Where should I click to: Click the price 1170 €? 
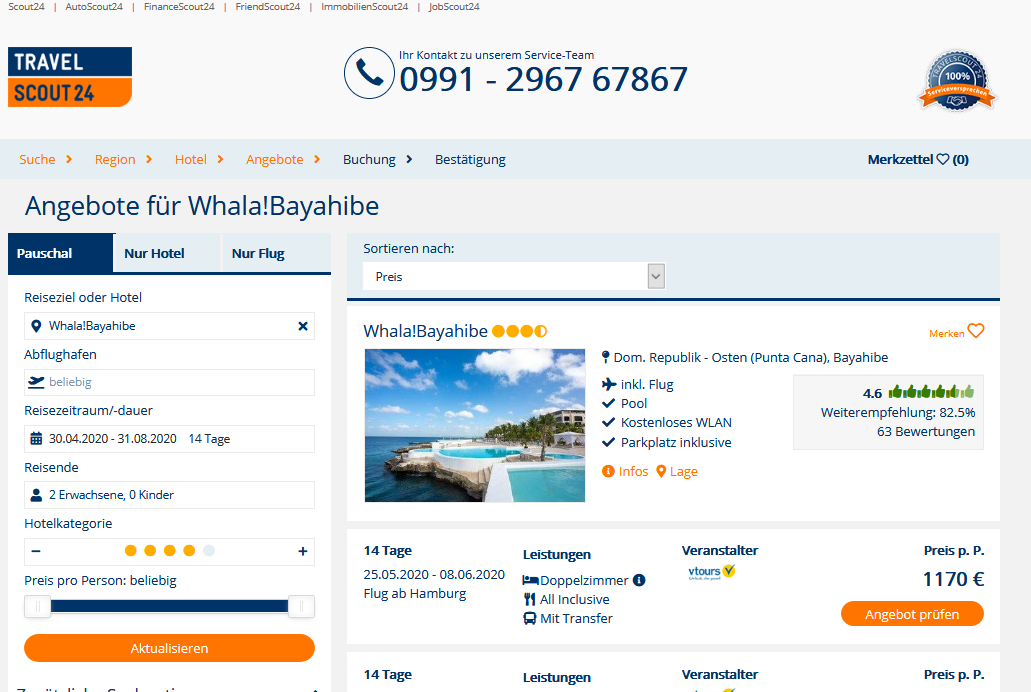(953, 579)
